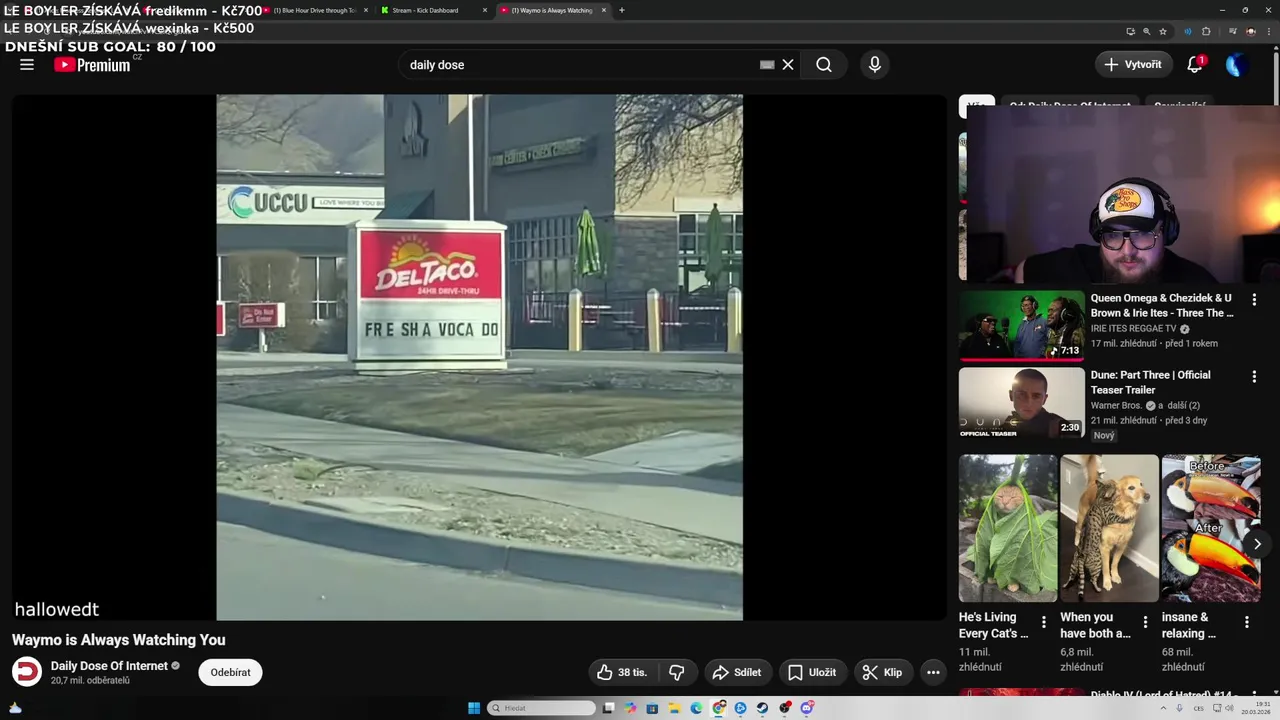Open IRIE ITES REGGAE TV channel

(1133, 329)
